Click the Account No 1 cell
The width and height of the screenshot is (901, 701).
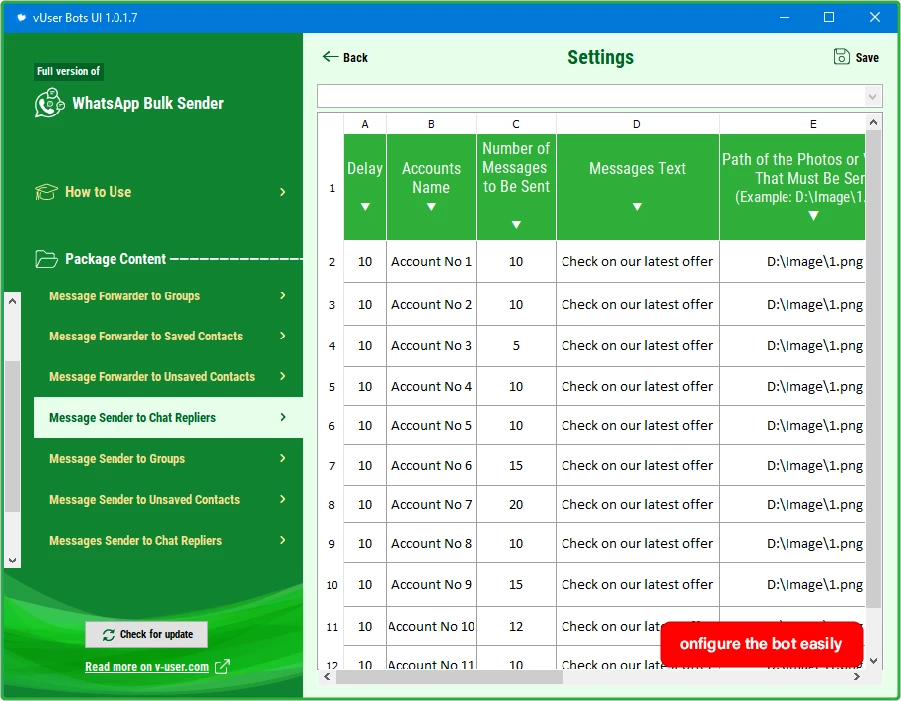tap(431, 261)
